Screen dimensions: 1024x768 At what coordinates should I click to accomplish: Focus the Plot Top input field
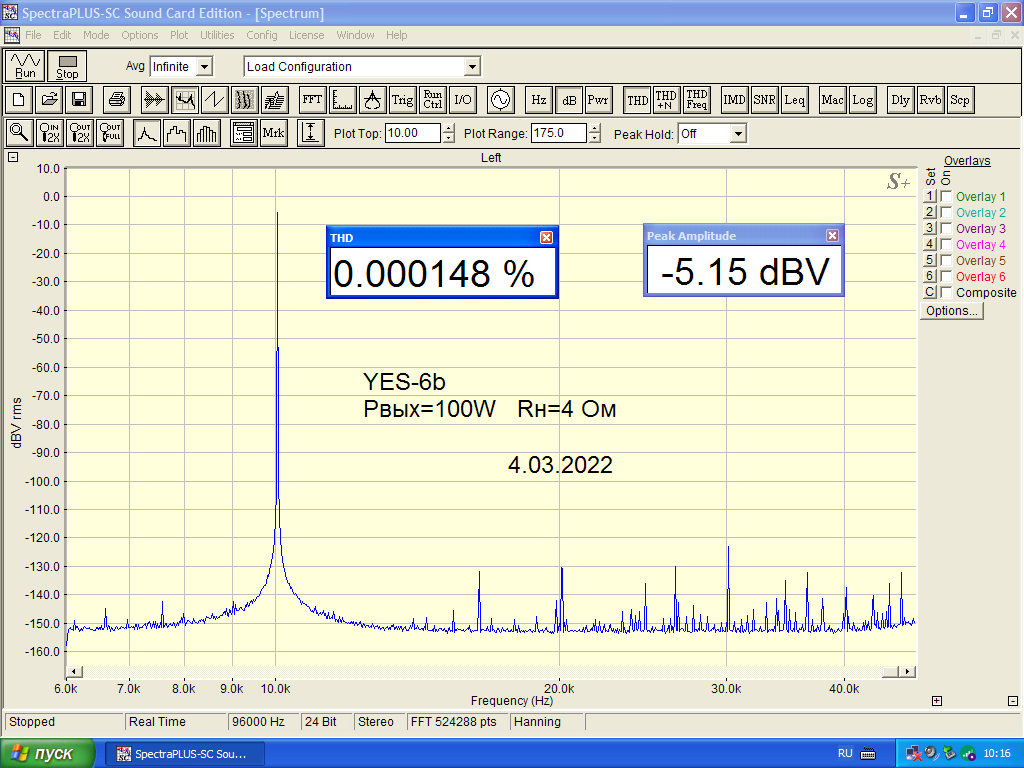pyautogui.click(x=413, y=133)
